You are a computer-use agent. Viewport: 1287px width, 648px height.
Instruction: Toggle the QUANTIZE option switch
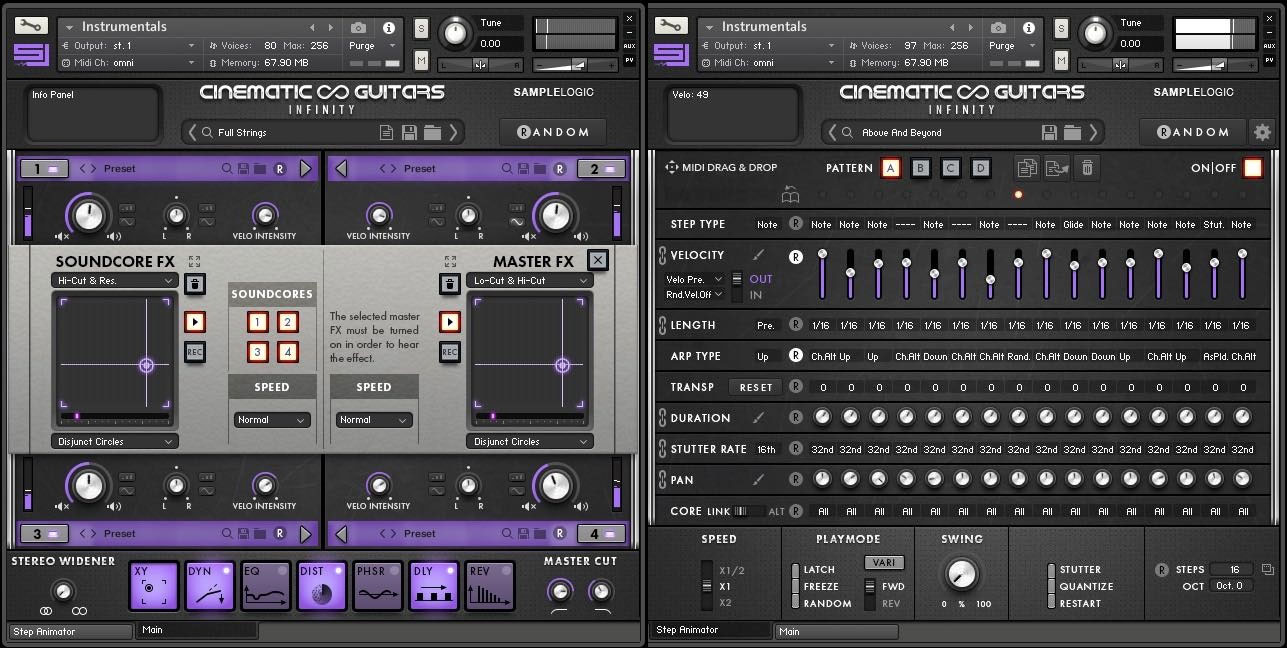(1051, 587)
